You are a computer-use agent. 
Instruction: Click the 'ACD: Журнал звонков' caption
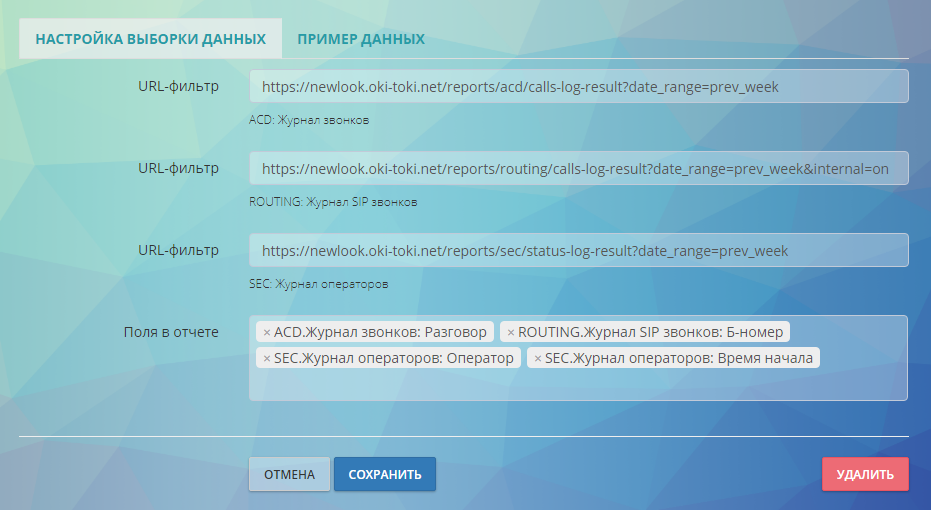[x=309, y=120]
